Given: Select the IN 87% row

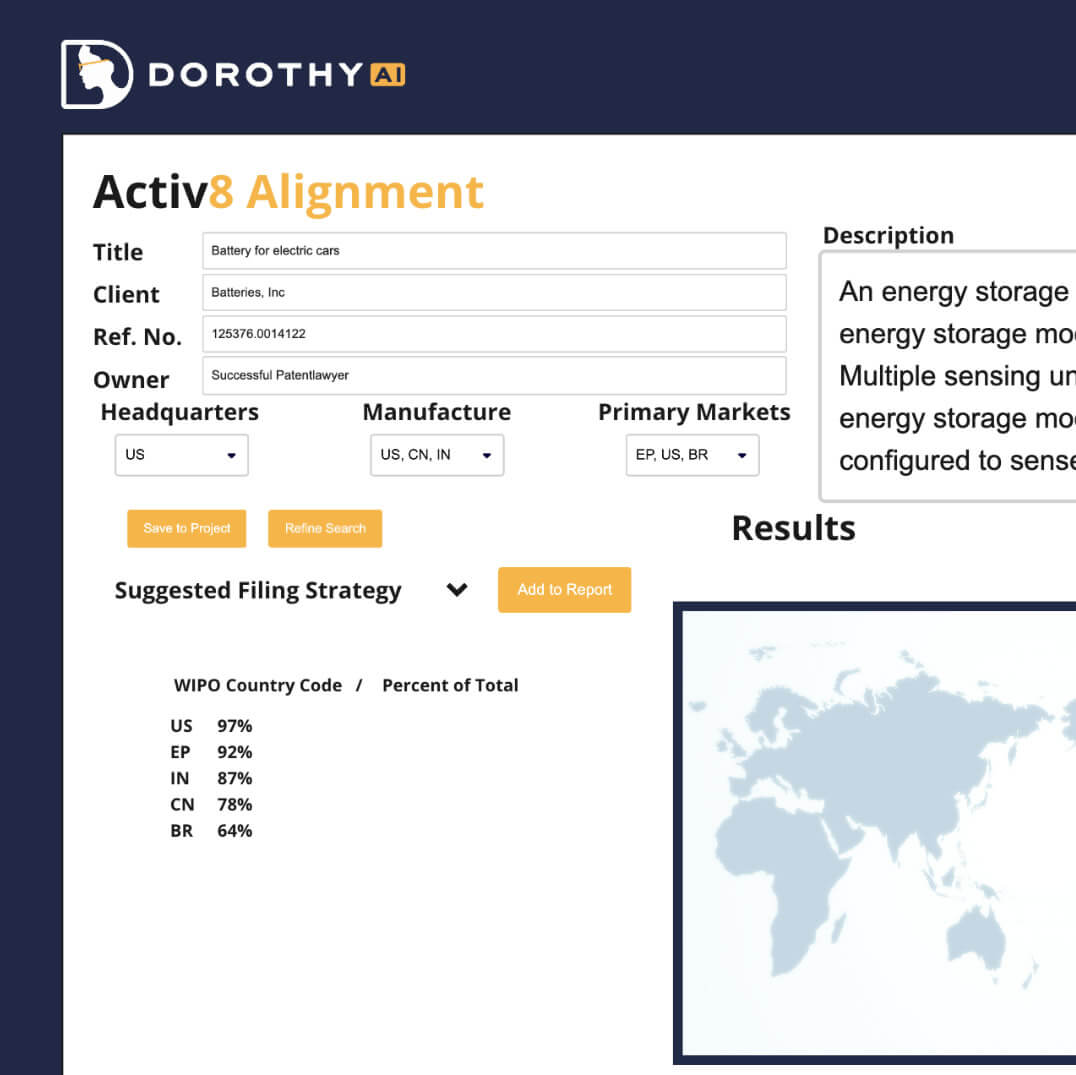Looking at the screenshot, I should tap(211, 778).
